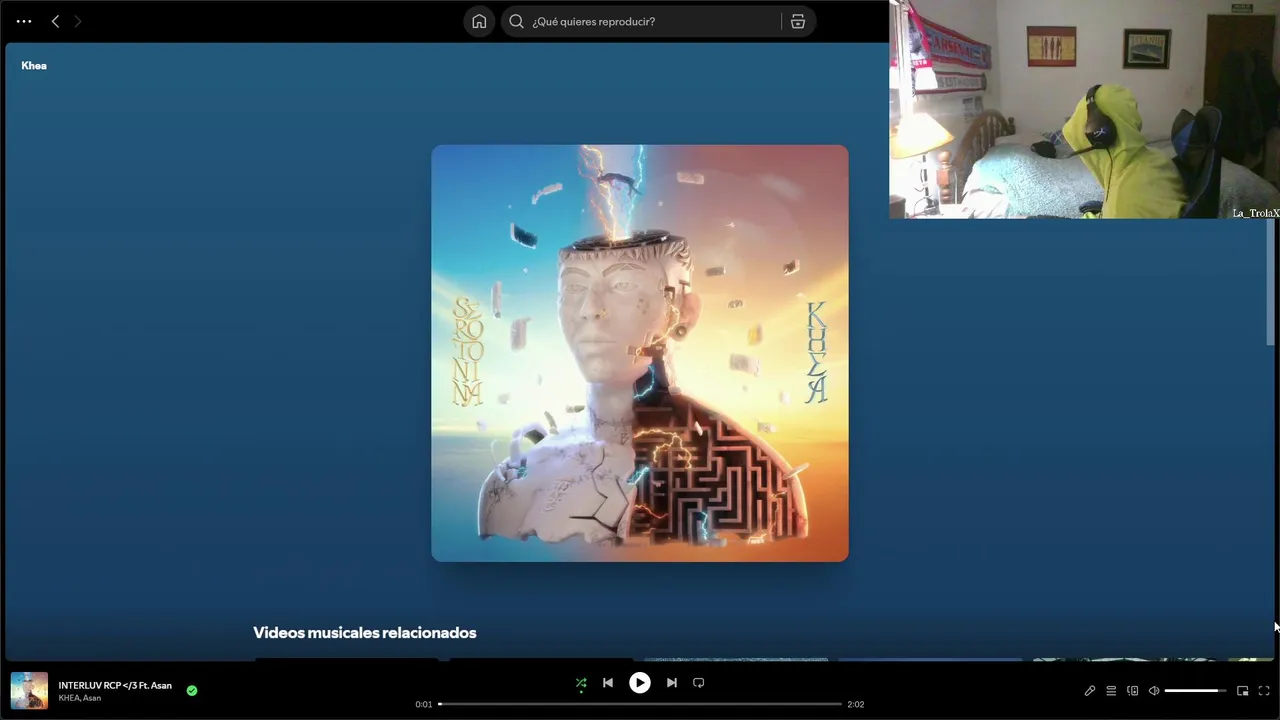Open the lyrics microphone icon
The width and height of the screenshot is (1280, 720).
click(x=1090, y=691)
